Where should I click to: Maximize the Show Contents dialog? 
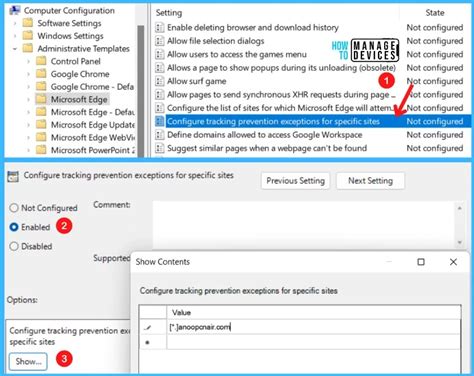pyautogui.click(x=421, y=262)
